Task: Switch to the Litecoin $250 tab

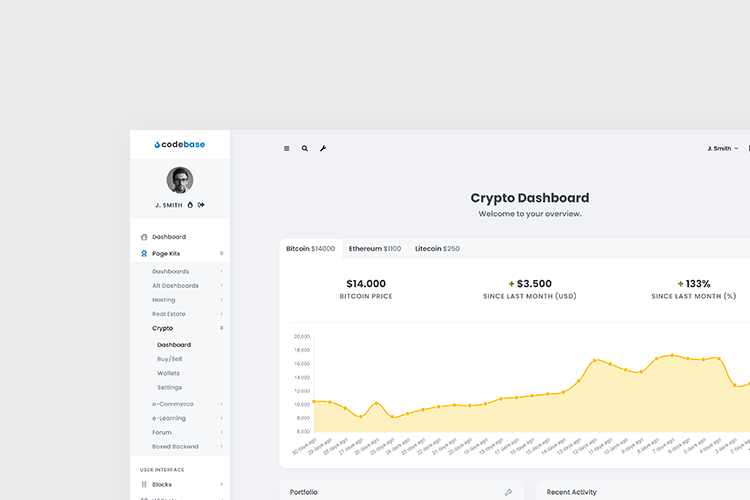Action: 437,248
